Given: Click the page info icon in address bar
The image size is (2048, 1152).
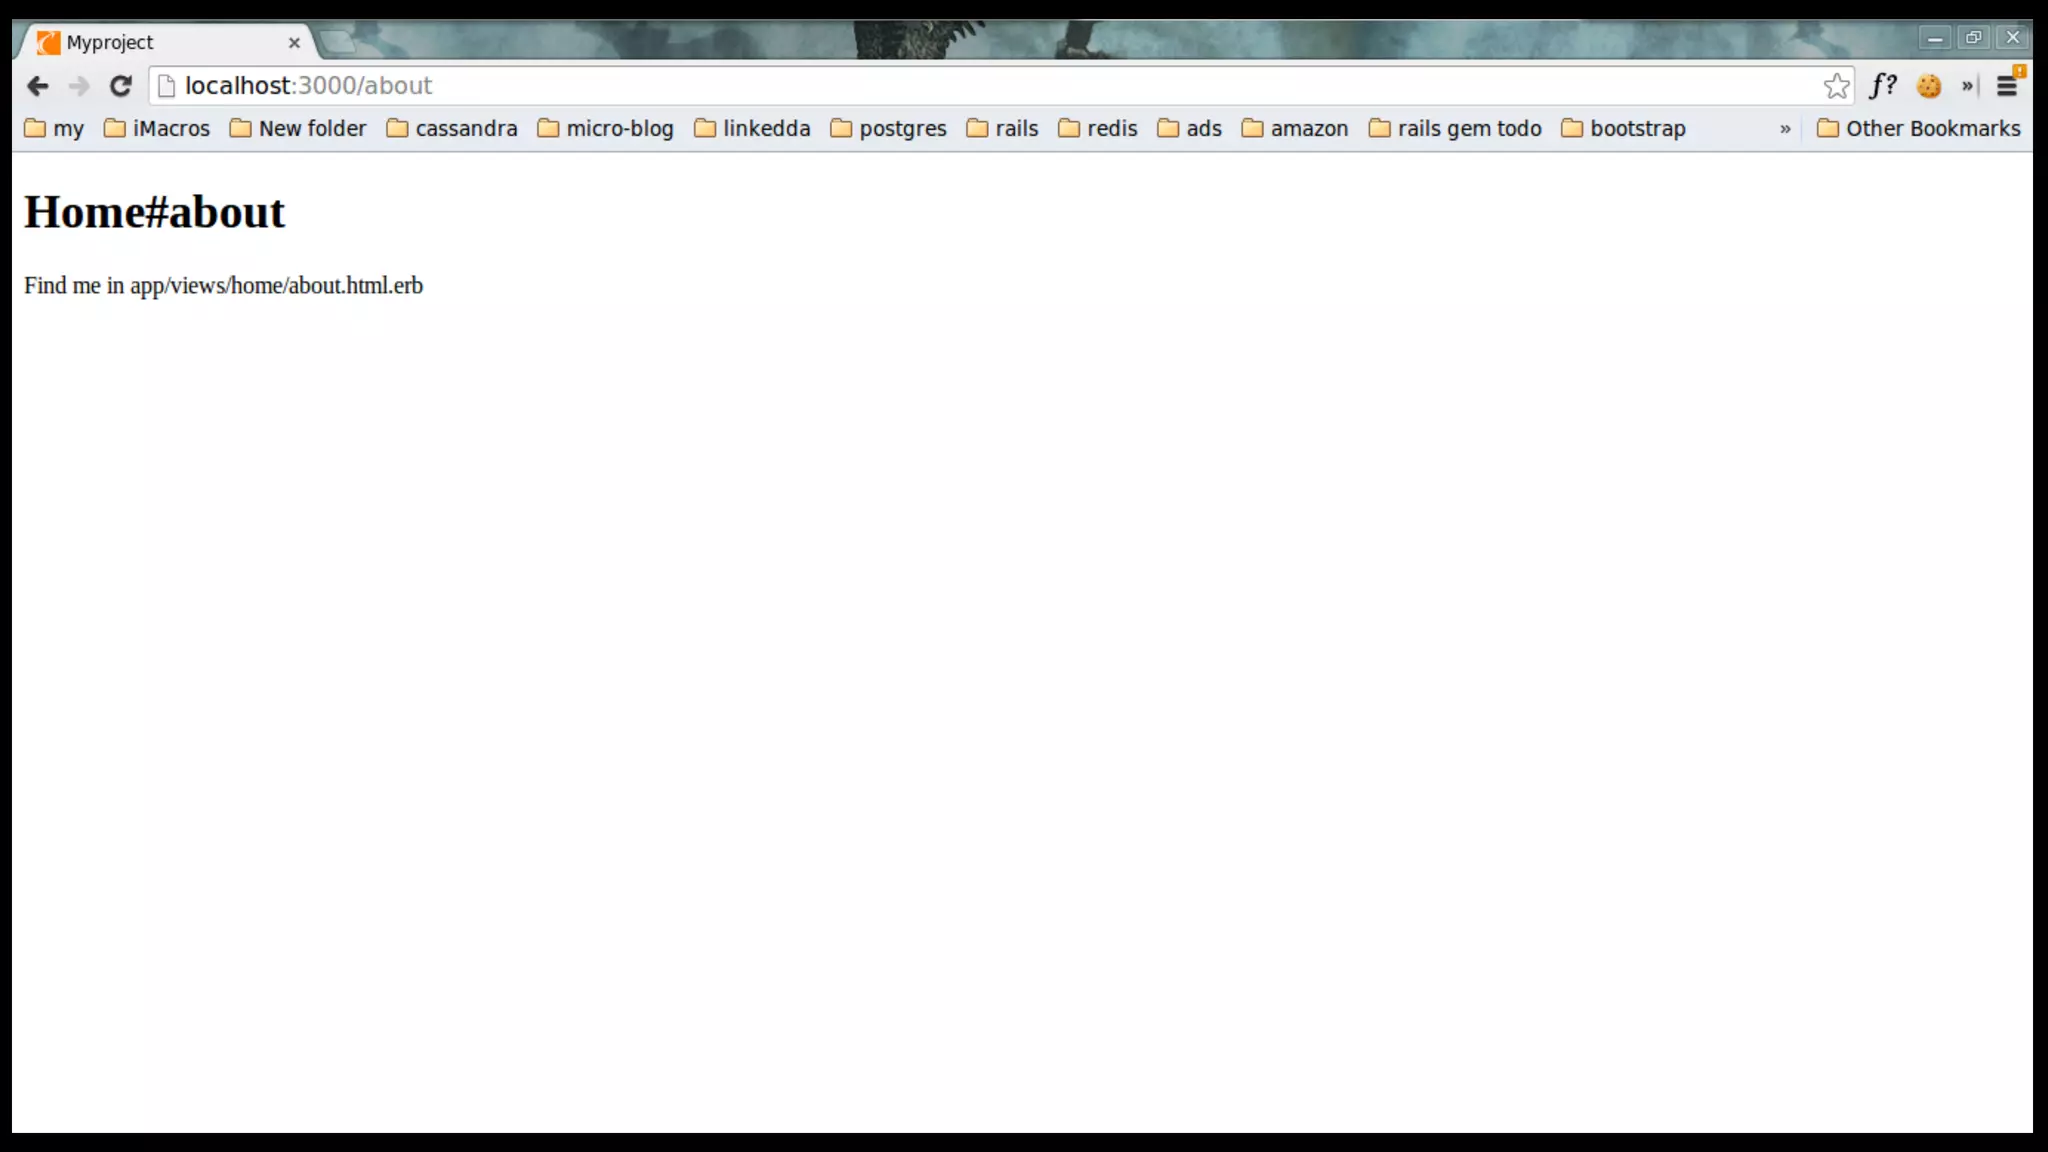Looking at the screenshot, I should [167, 86].
